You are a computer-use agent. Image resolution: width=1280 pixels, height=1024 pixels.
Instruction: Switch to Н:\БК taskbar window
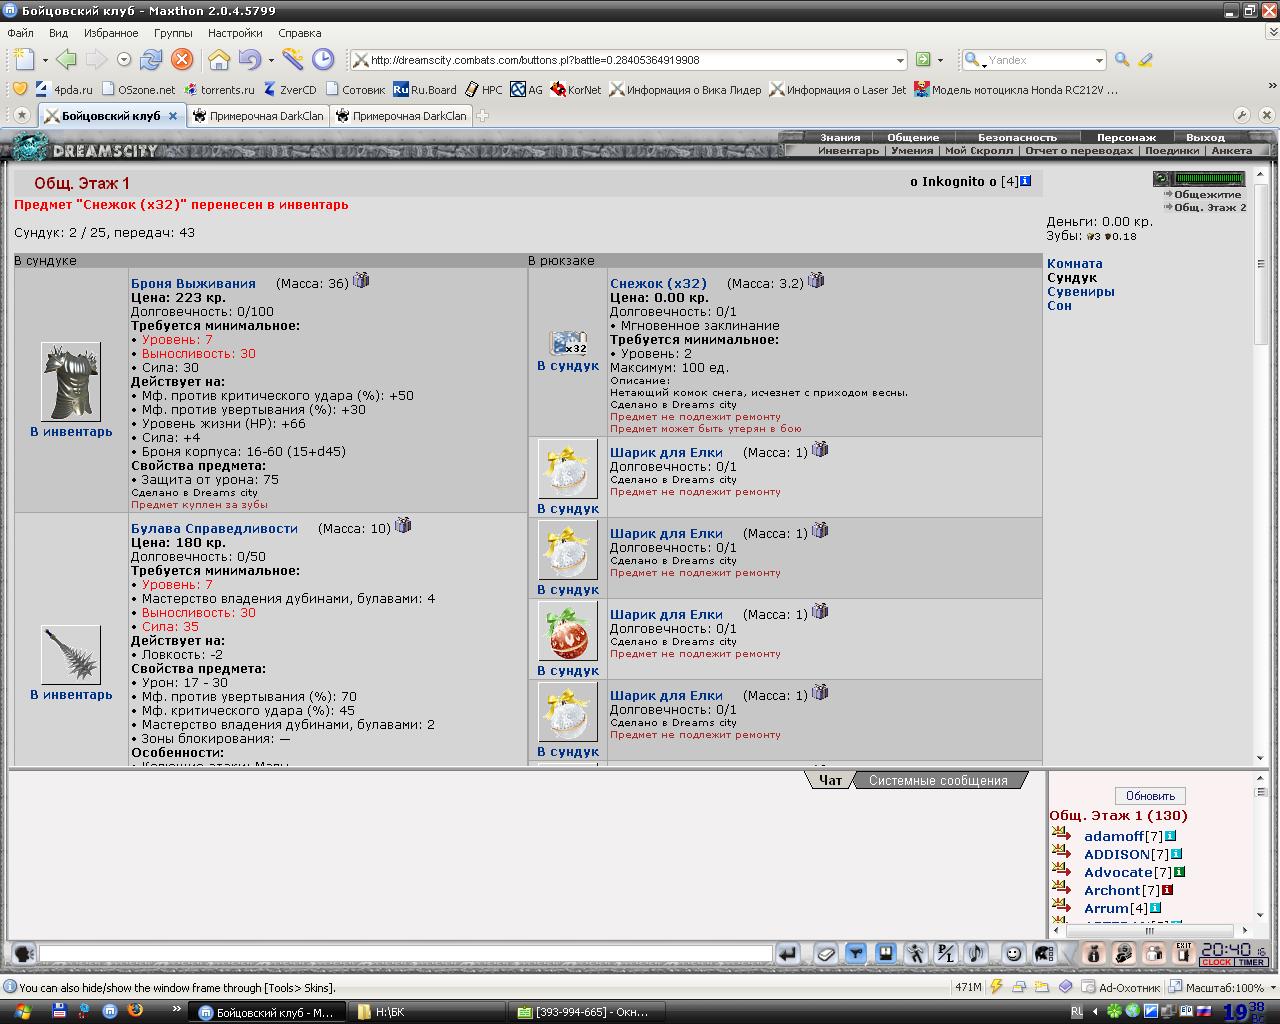pyautogui.click(x=428, y=1012)
